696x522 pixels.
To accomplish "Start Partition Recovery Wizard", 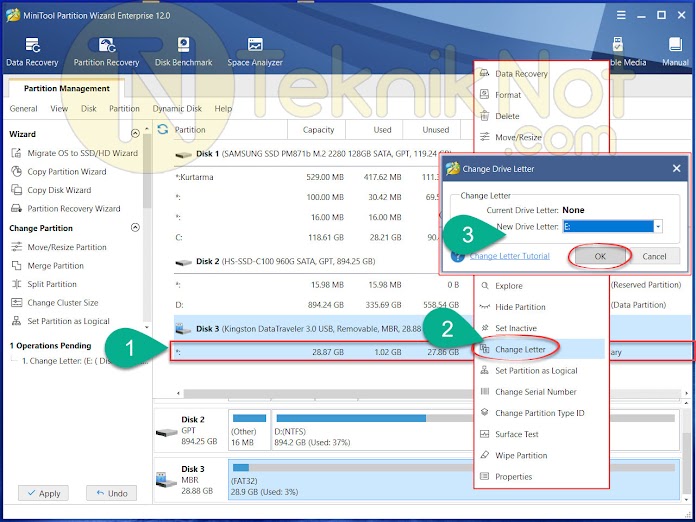I will point(65,209).
